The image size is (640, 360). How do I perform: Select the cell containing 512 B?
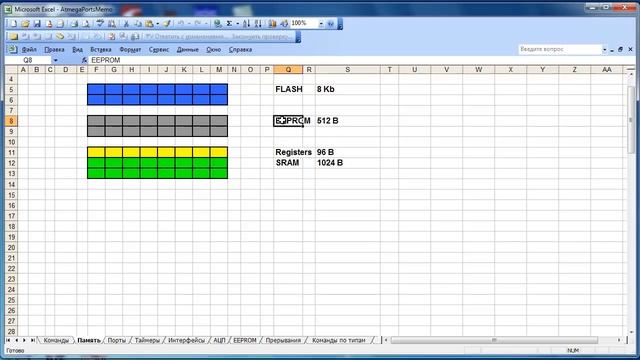pos(347,121)
